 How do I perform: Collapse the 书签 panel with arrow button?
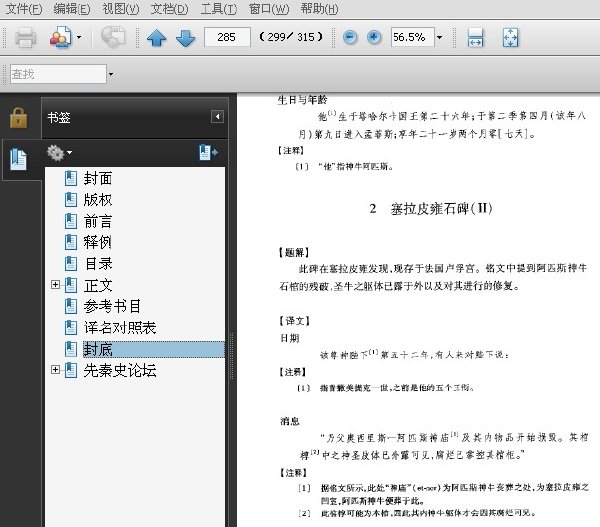[217, 116]
